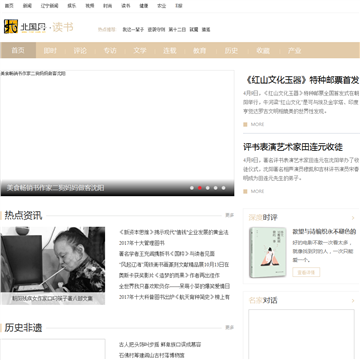Open the first news item under 历史非遗
Viewport: 360px width, 360px height.
click(160, 344)
